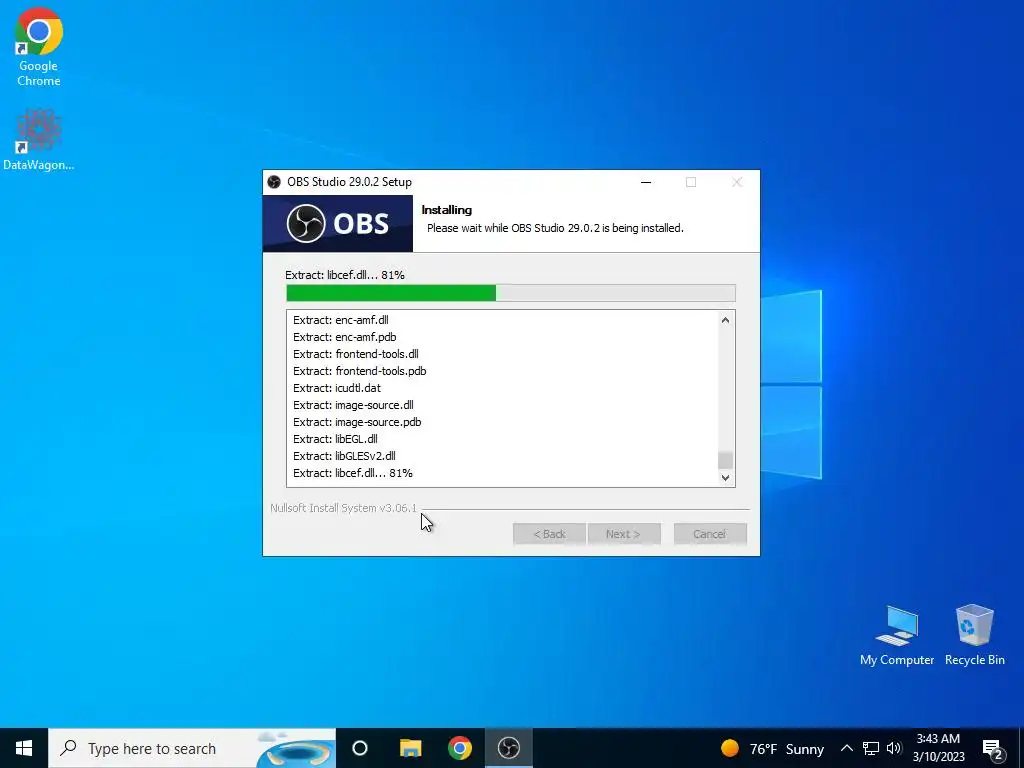This screenshot has height=768, width=1024.
Task: Select the DataWagon desktop shortcut
Action: (39, 140)
